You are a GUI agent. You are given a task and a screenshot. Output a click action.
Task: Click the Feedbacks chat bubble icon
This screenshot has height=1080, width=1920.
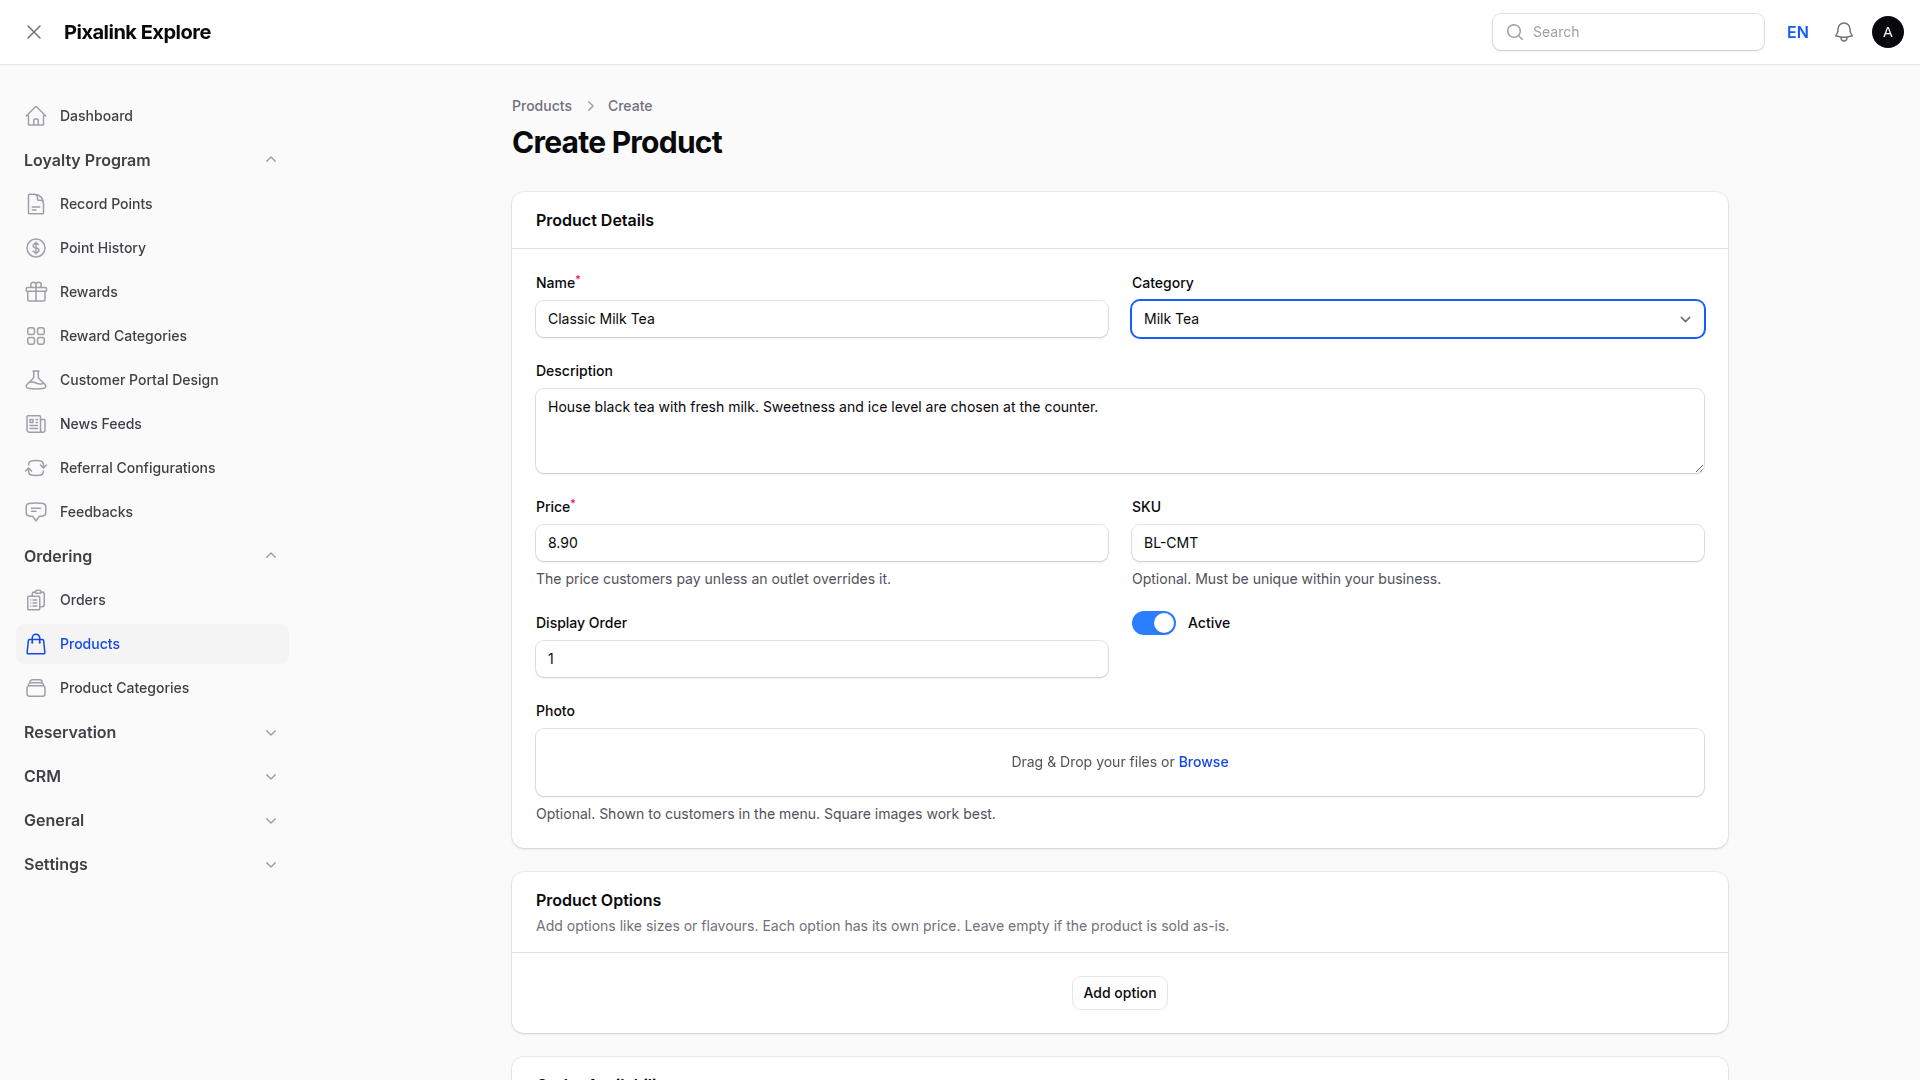click(x=36, y=512)
